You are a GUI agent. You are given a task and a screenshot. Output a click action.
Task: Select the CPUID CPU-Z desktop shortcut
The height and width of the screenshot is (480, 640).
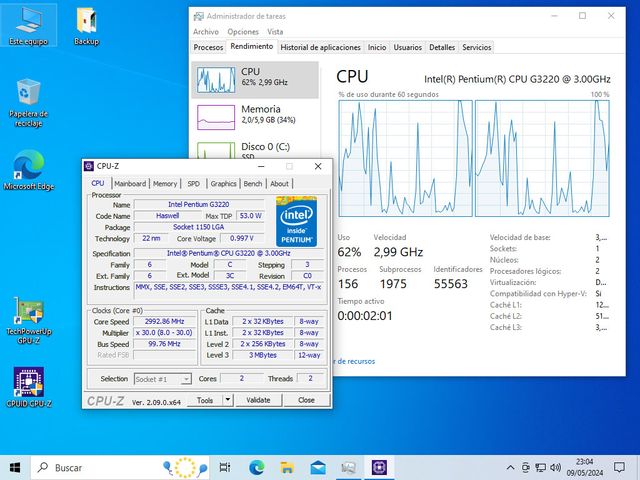[28, 387]
